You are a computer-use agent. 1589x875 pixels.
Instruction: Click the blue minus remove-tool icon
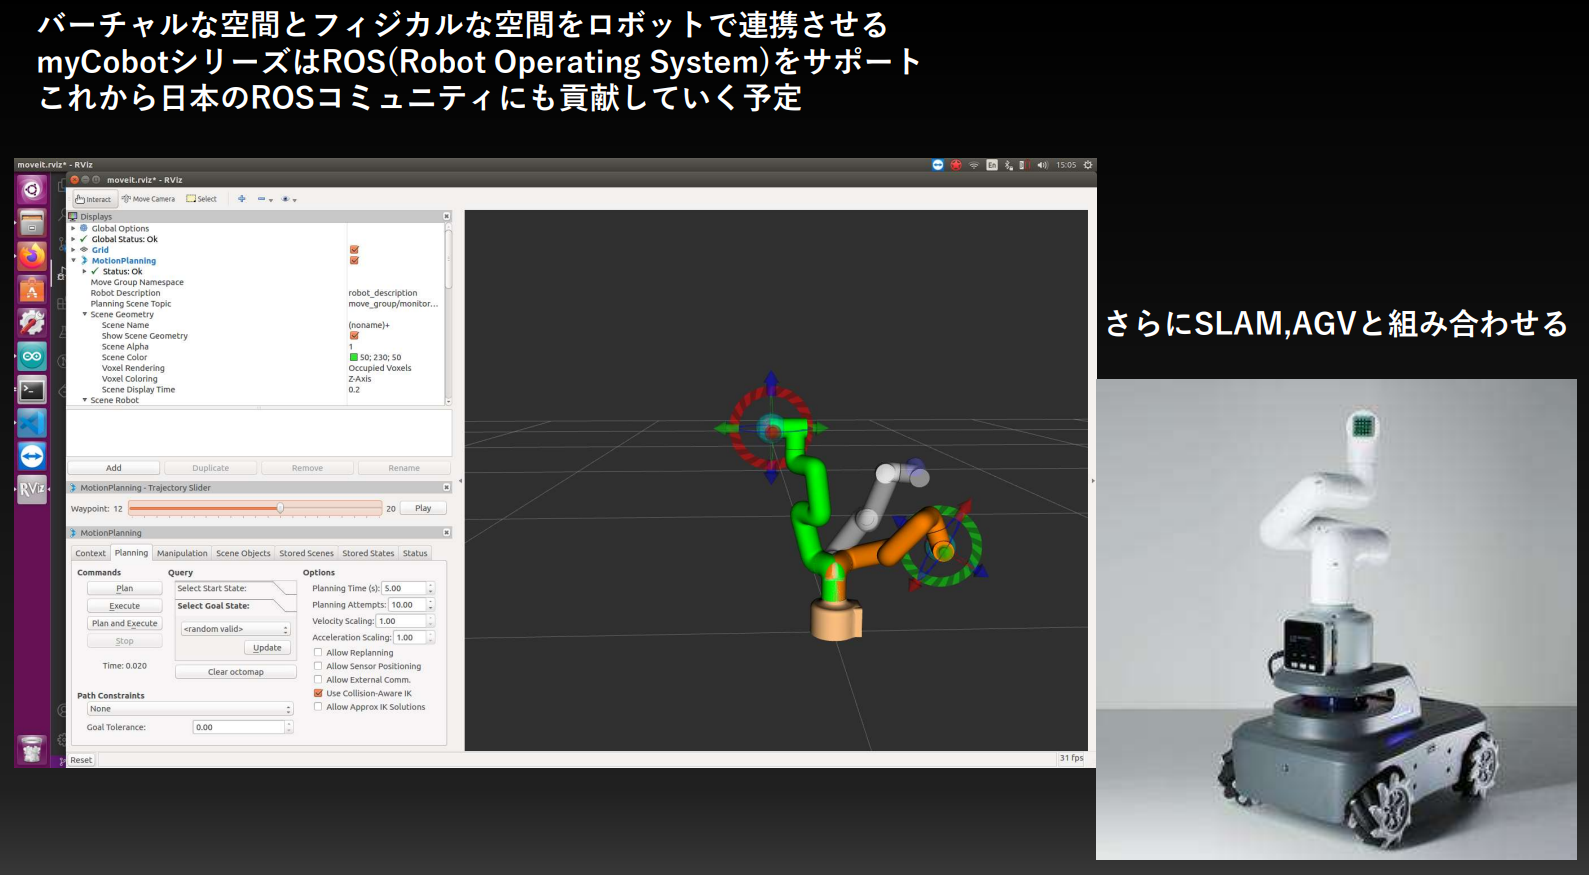[x=264, y=199]
